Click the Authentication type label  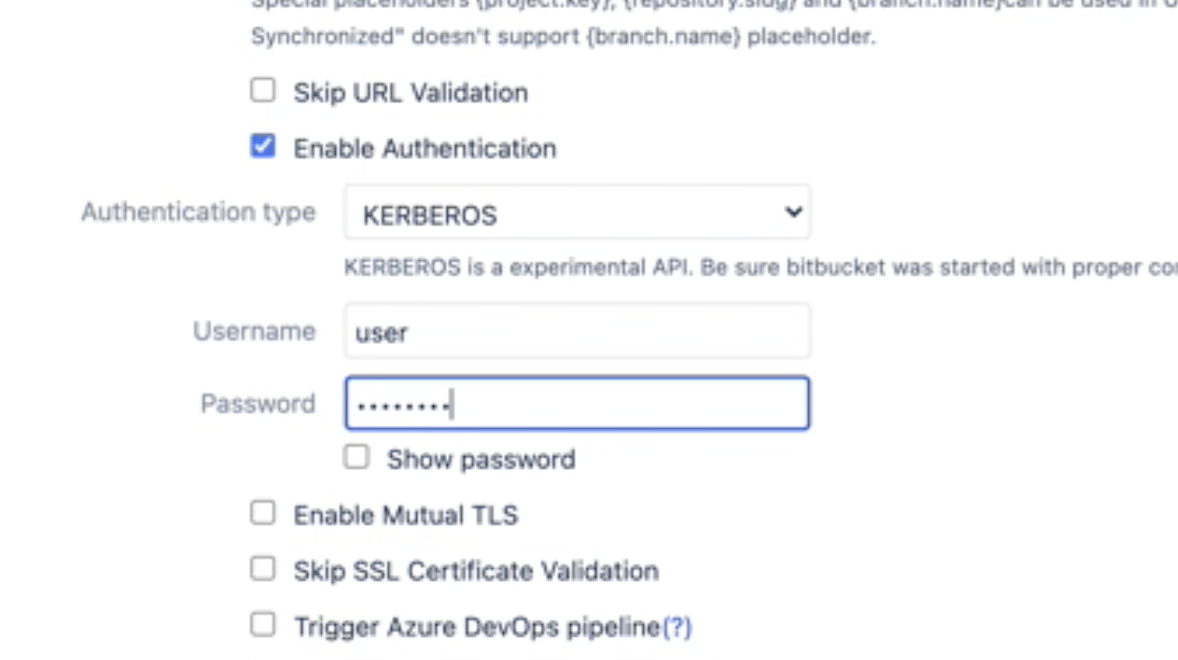197,212
